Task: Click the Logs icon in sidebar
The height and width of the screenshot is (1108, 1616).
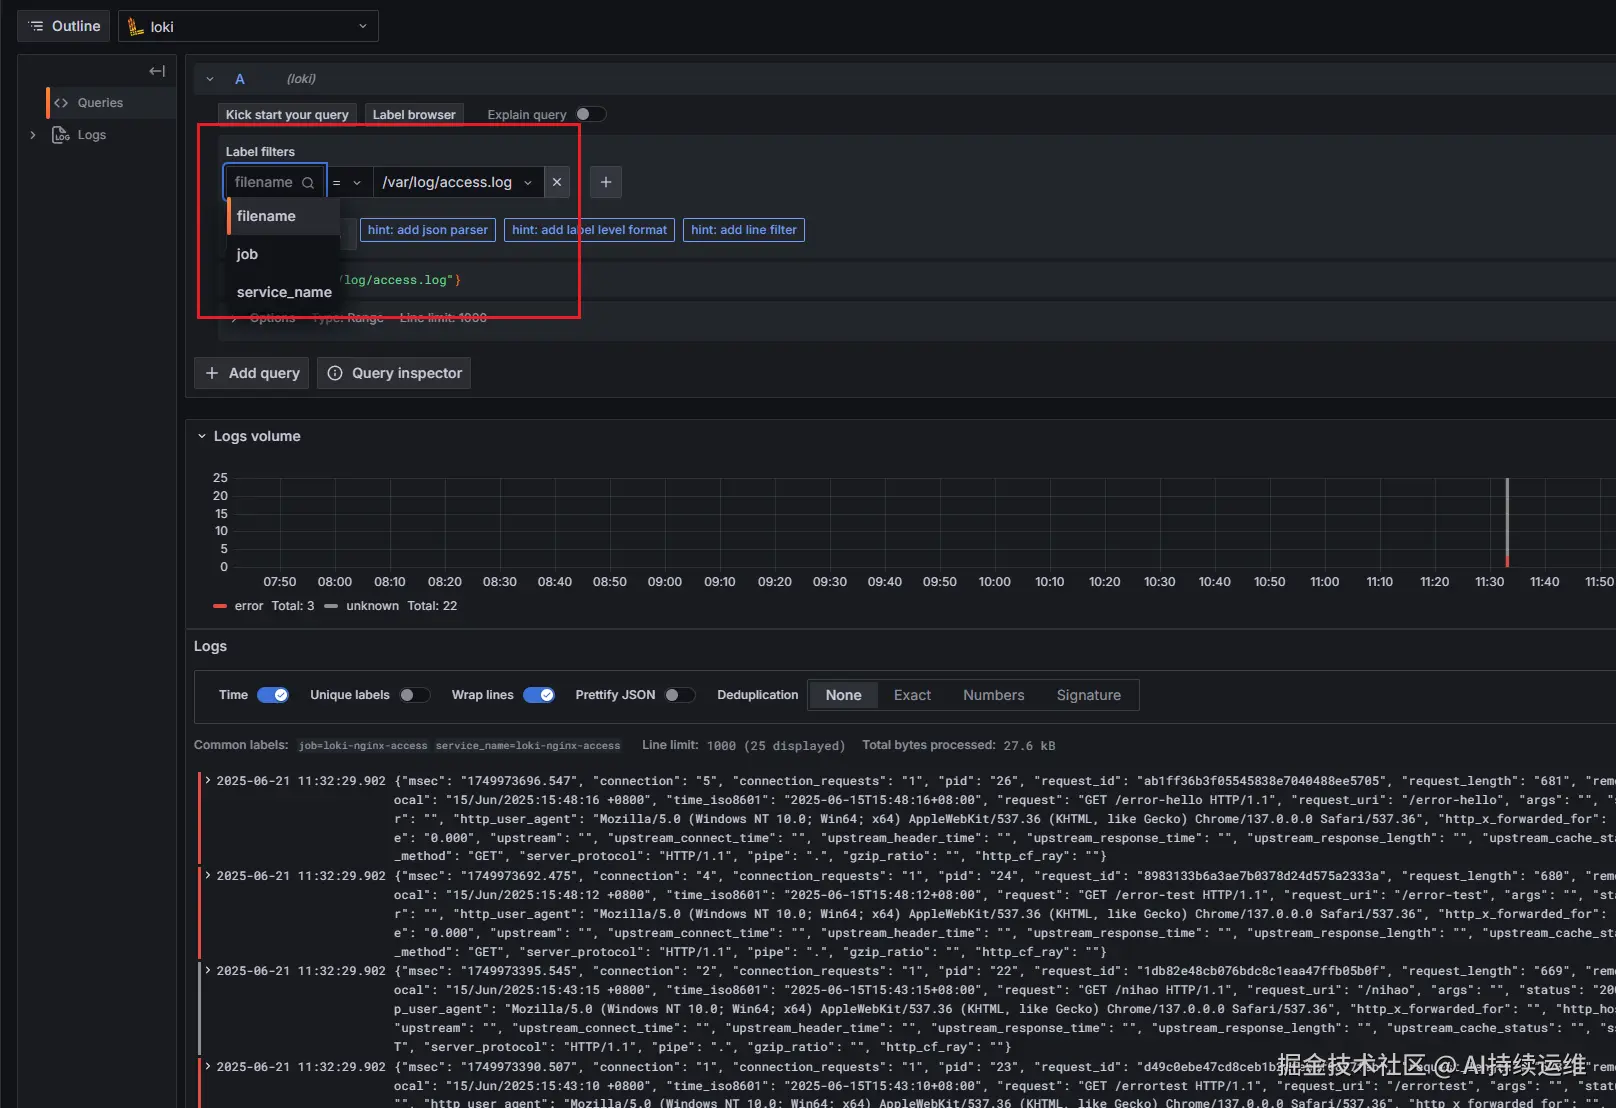Action: 61,135
